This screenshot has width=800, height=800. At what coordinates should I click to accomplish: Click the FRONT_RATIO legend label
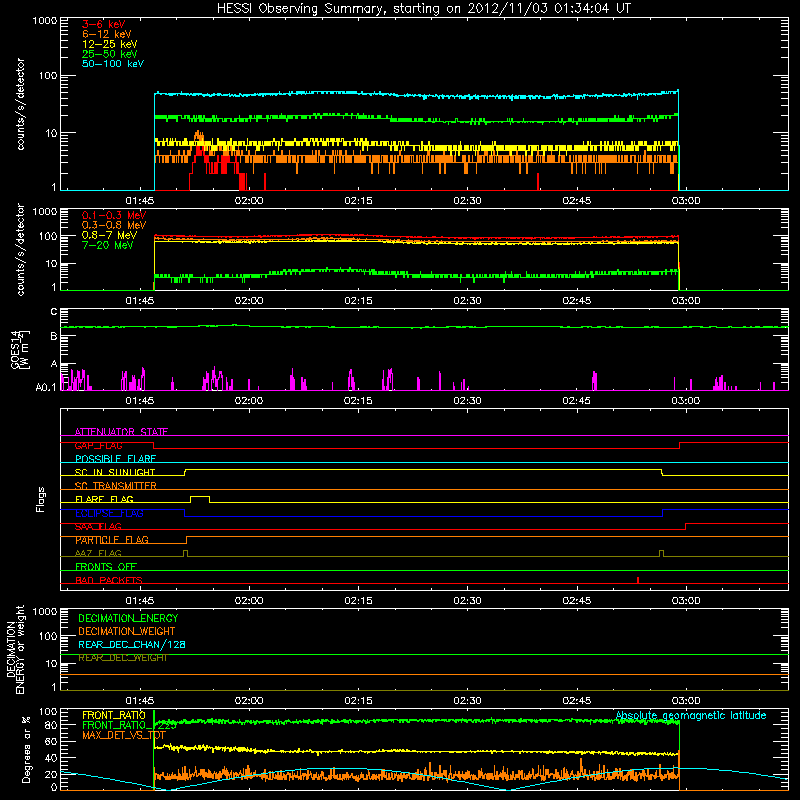[114, 715]
